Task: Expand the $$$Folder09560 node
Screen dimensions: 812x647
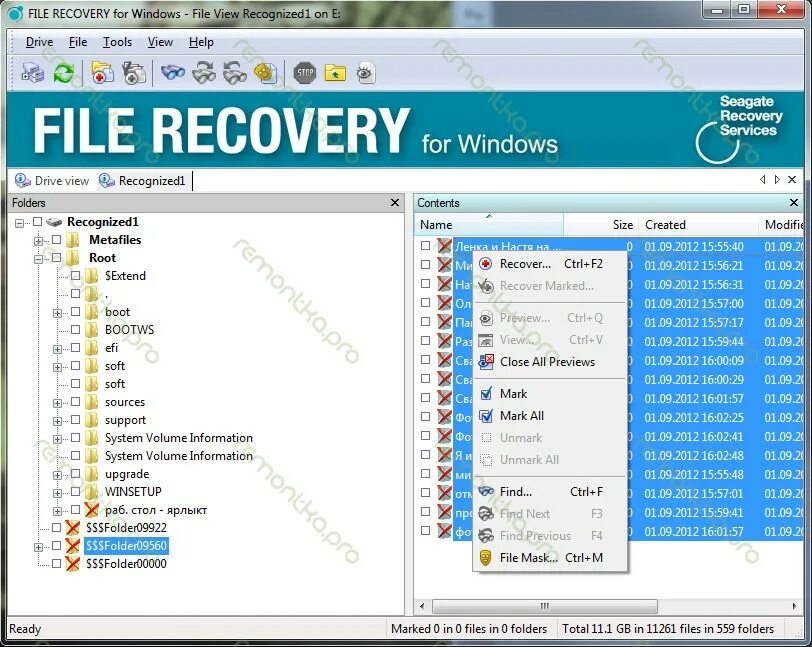Action: click(x=38, y=547)
